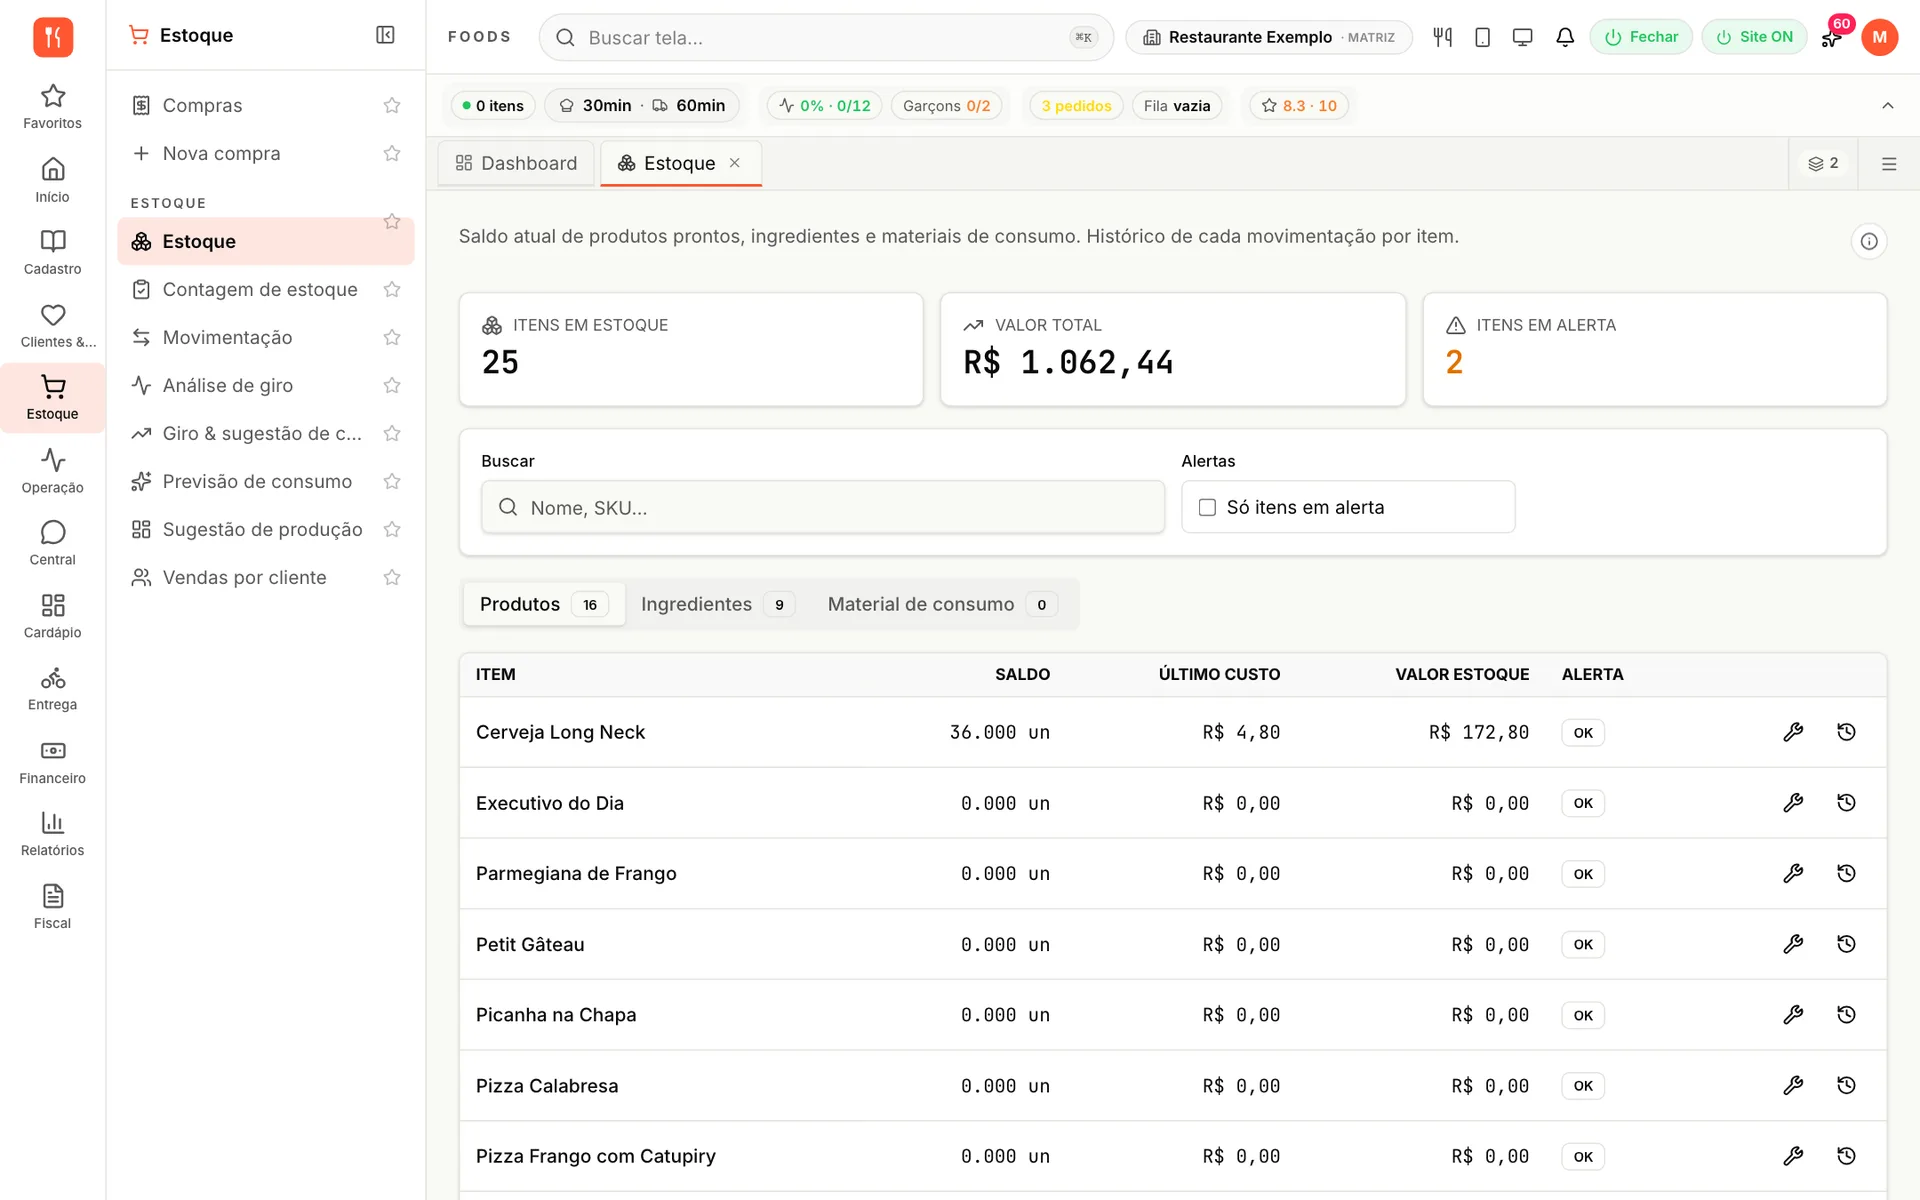Favorite Nova compra with its star
The height and width of the screenshot is (1200, 1920).
click(x=392, y=153)
